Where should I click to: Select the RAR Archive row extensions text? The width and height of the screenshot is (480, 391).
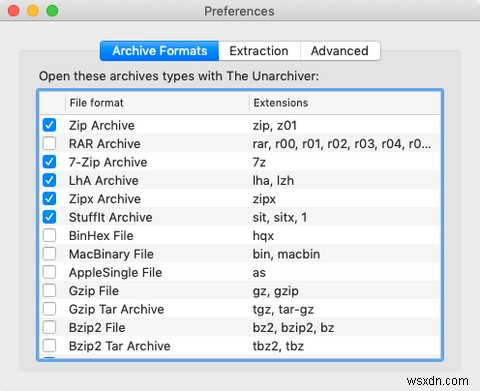(342, 144)
